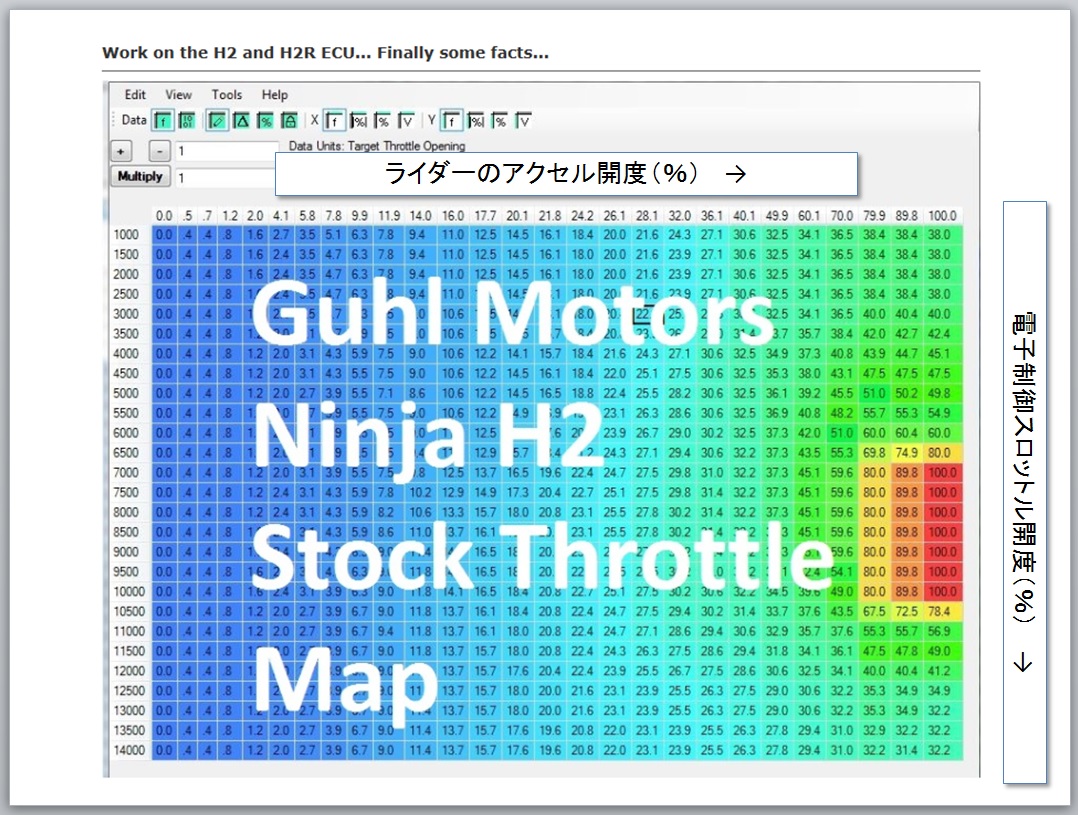Screen dimensions: 1078x815
Task: Select 54.1 cell in 9500 row
Action: tap(842, 572)
